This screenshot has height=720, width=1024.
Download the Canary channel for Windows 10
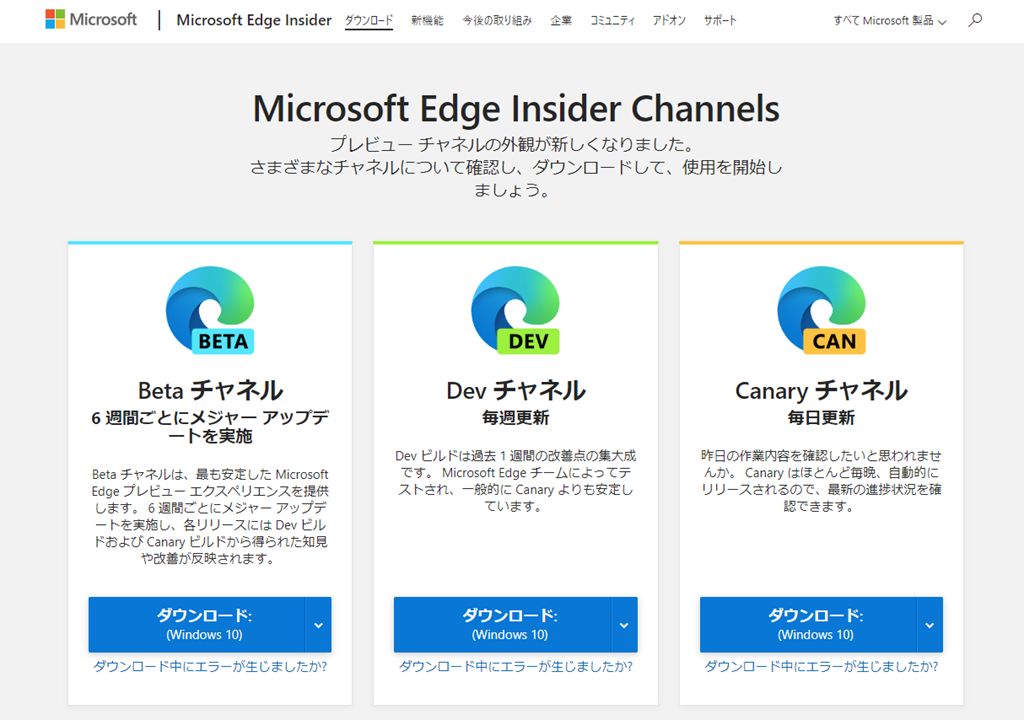pos(808,625)
